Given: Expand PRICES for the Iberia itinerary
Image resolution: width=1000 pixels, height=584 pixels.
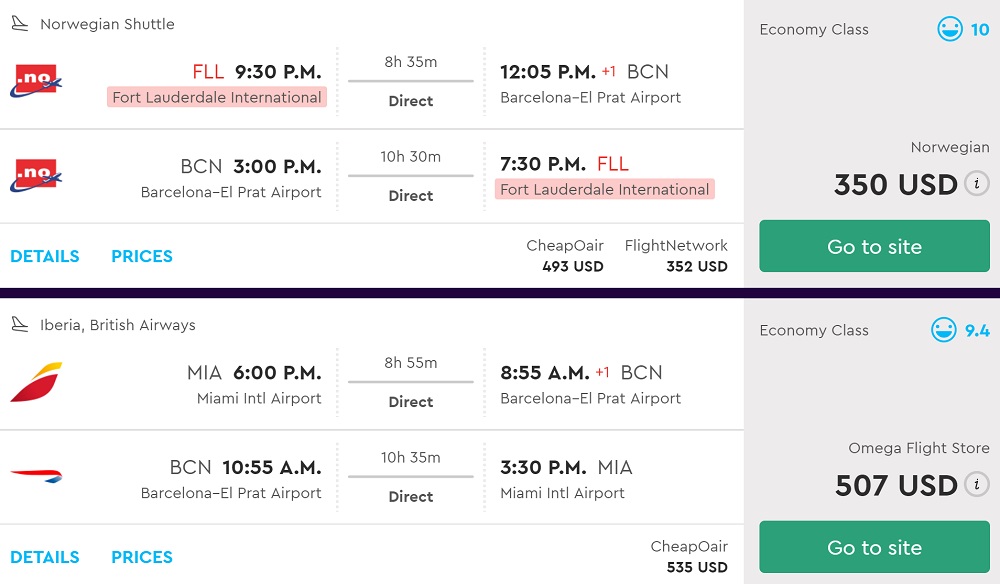Looking at the screenshot, I should (142, 557).
